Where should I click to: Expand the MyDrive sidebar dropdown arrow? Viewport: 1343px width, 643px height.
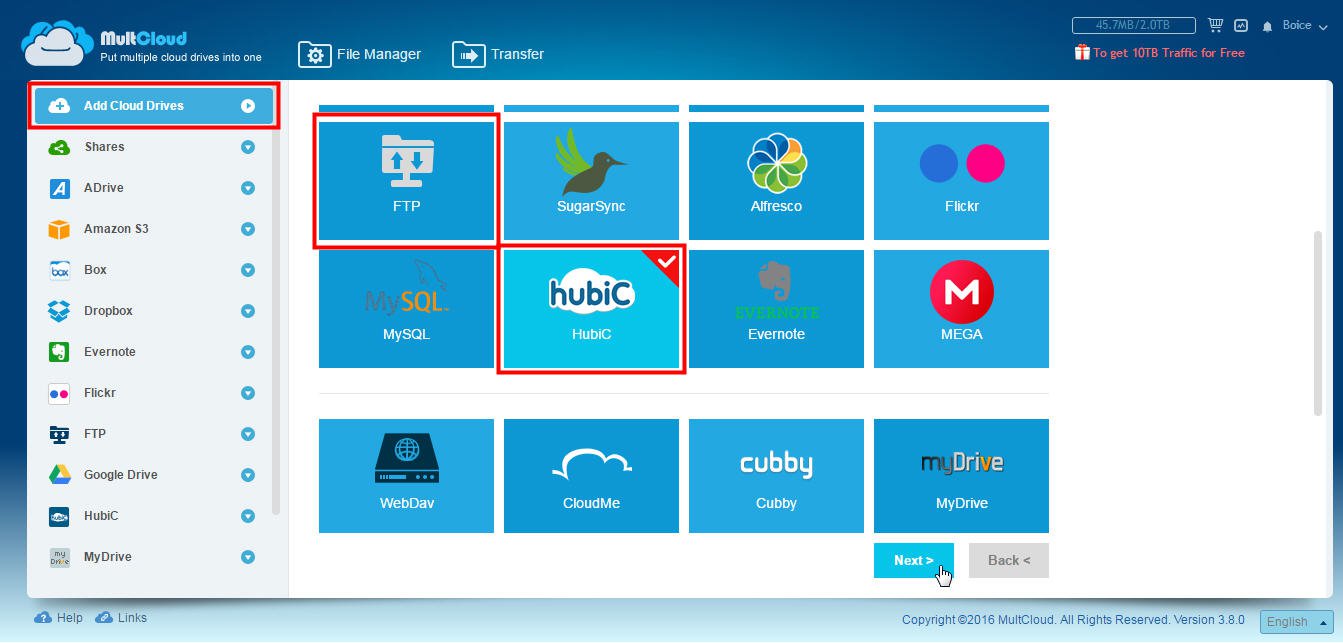[248, 557]
